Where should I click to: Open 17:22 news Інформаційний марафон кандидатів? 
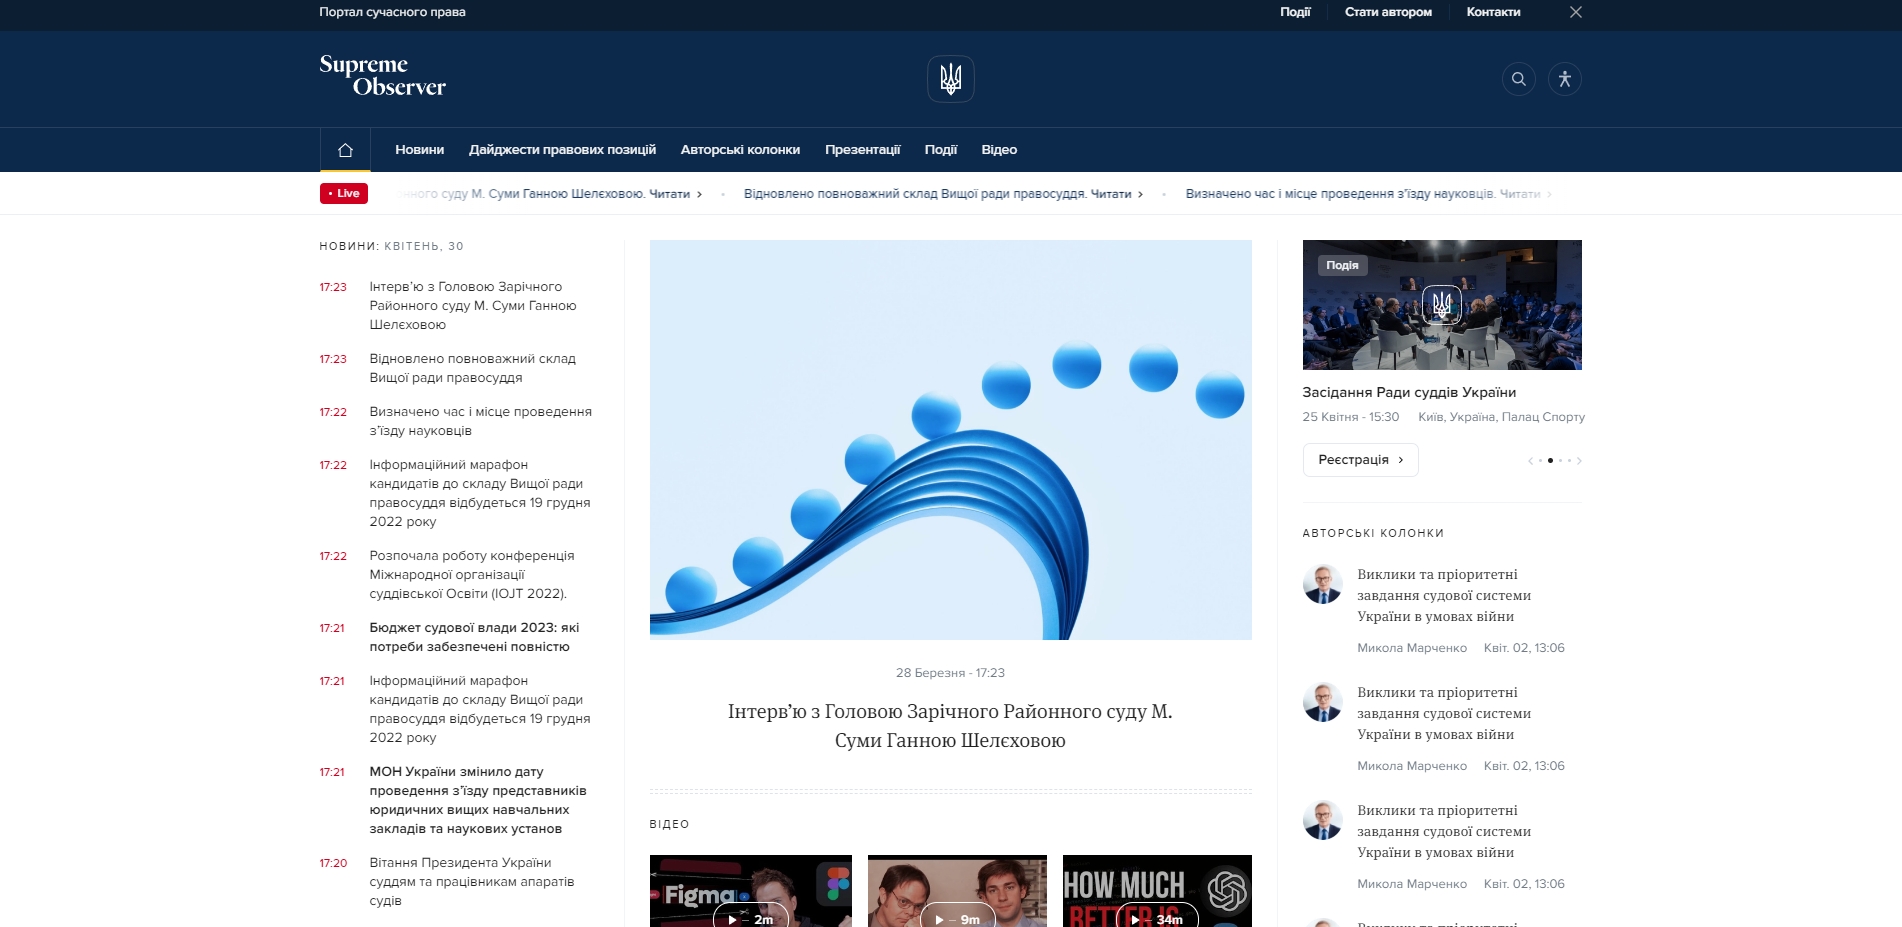(x=480, y=493)
